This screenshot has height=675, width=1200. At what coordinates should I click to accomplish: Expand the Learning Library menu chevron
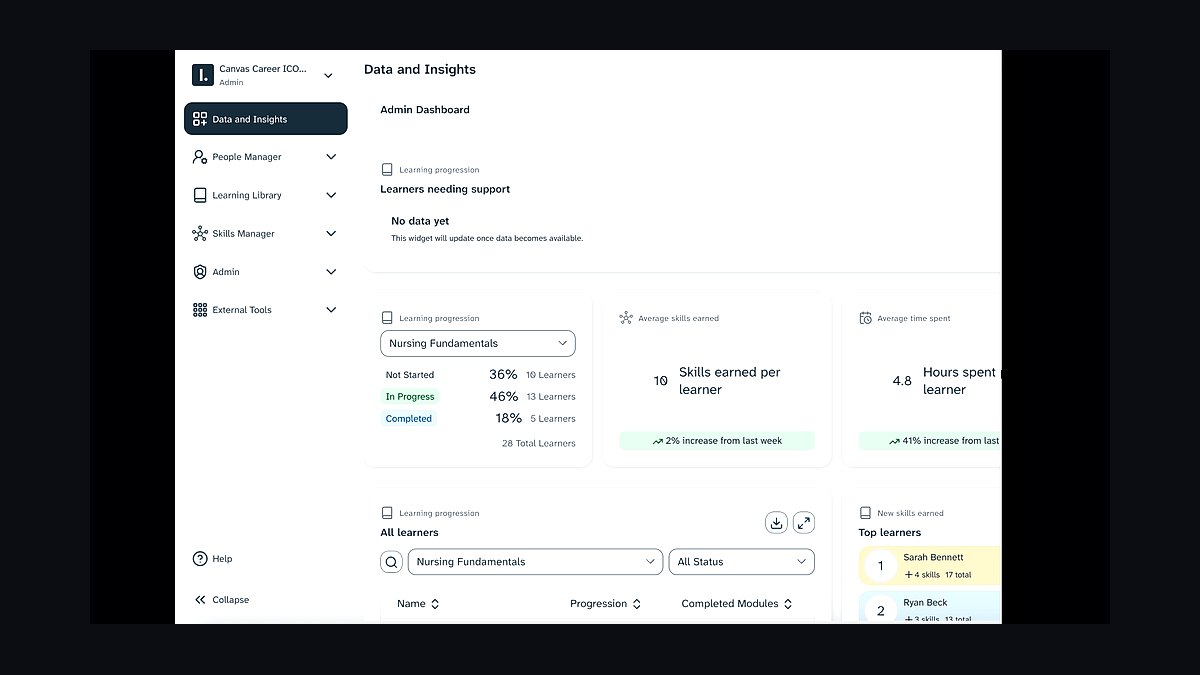coord(331,195)
